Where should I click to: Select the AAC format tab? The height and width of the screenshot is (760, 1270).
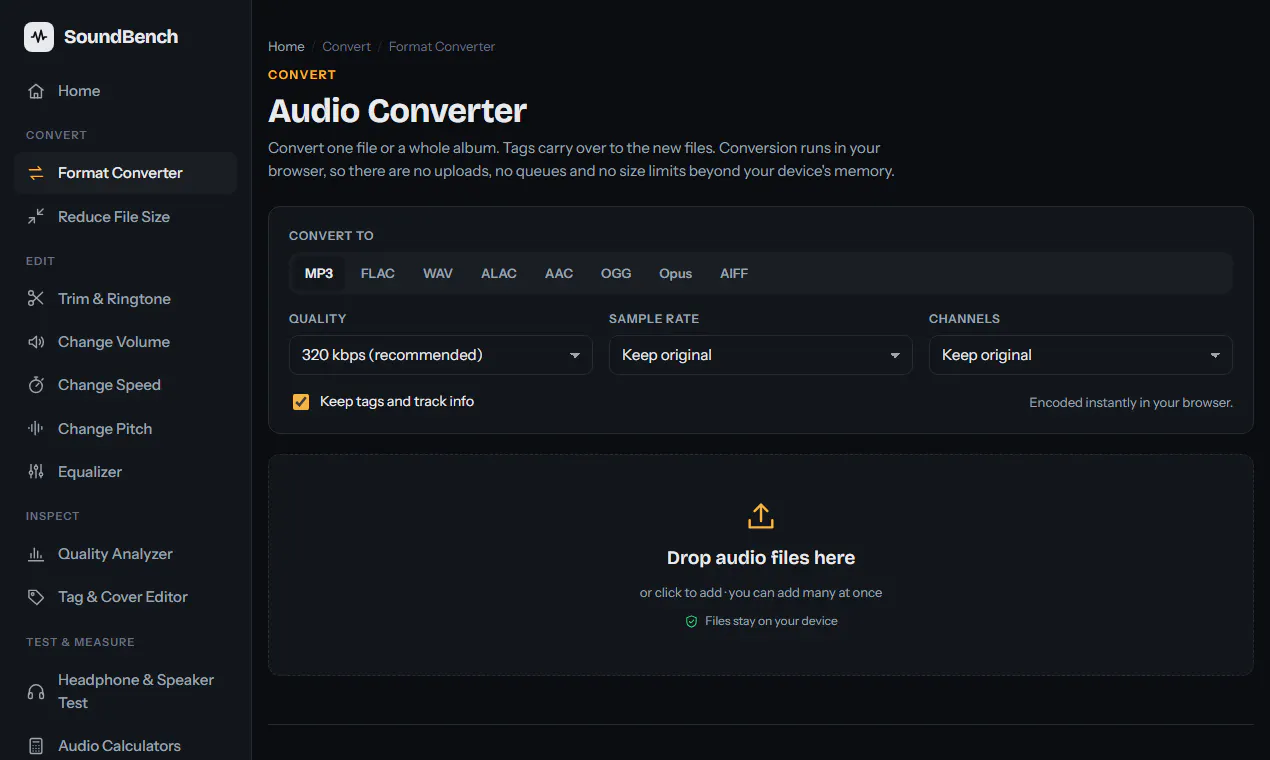[559, 273]
